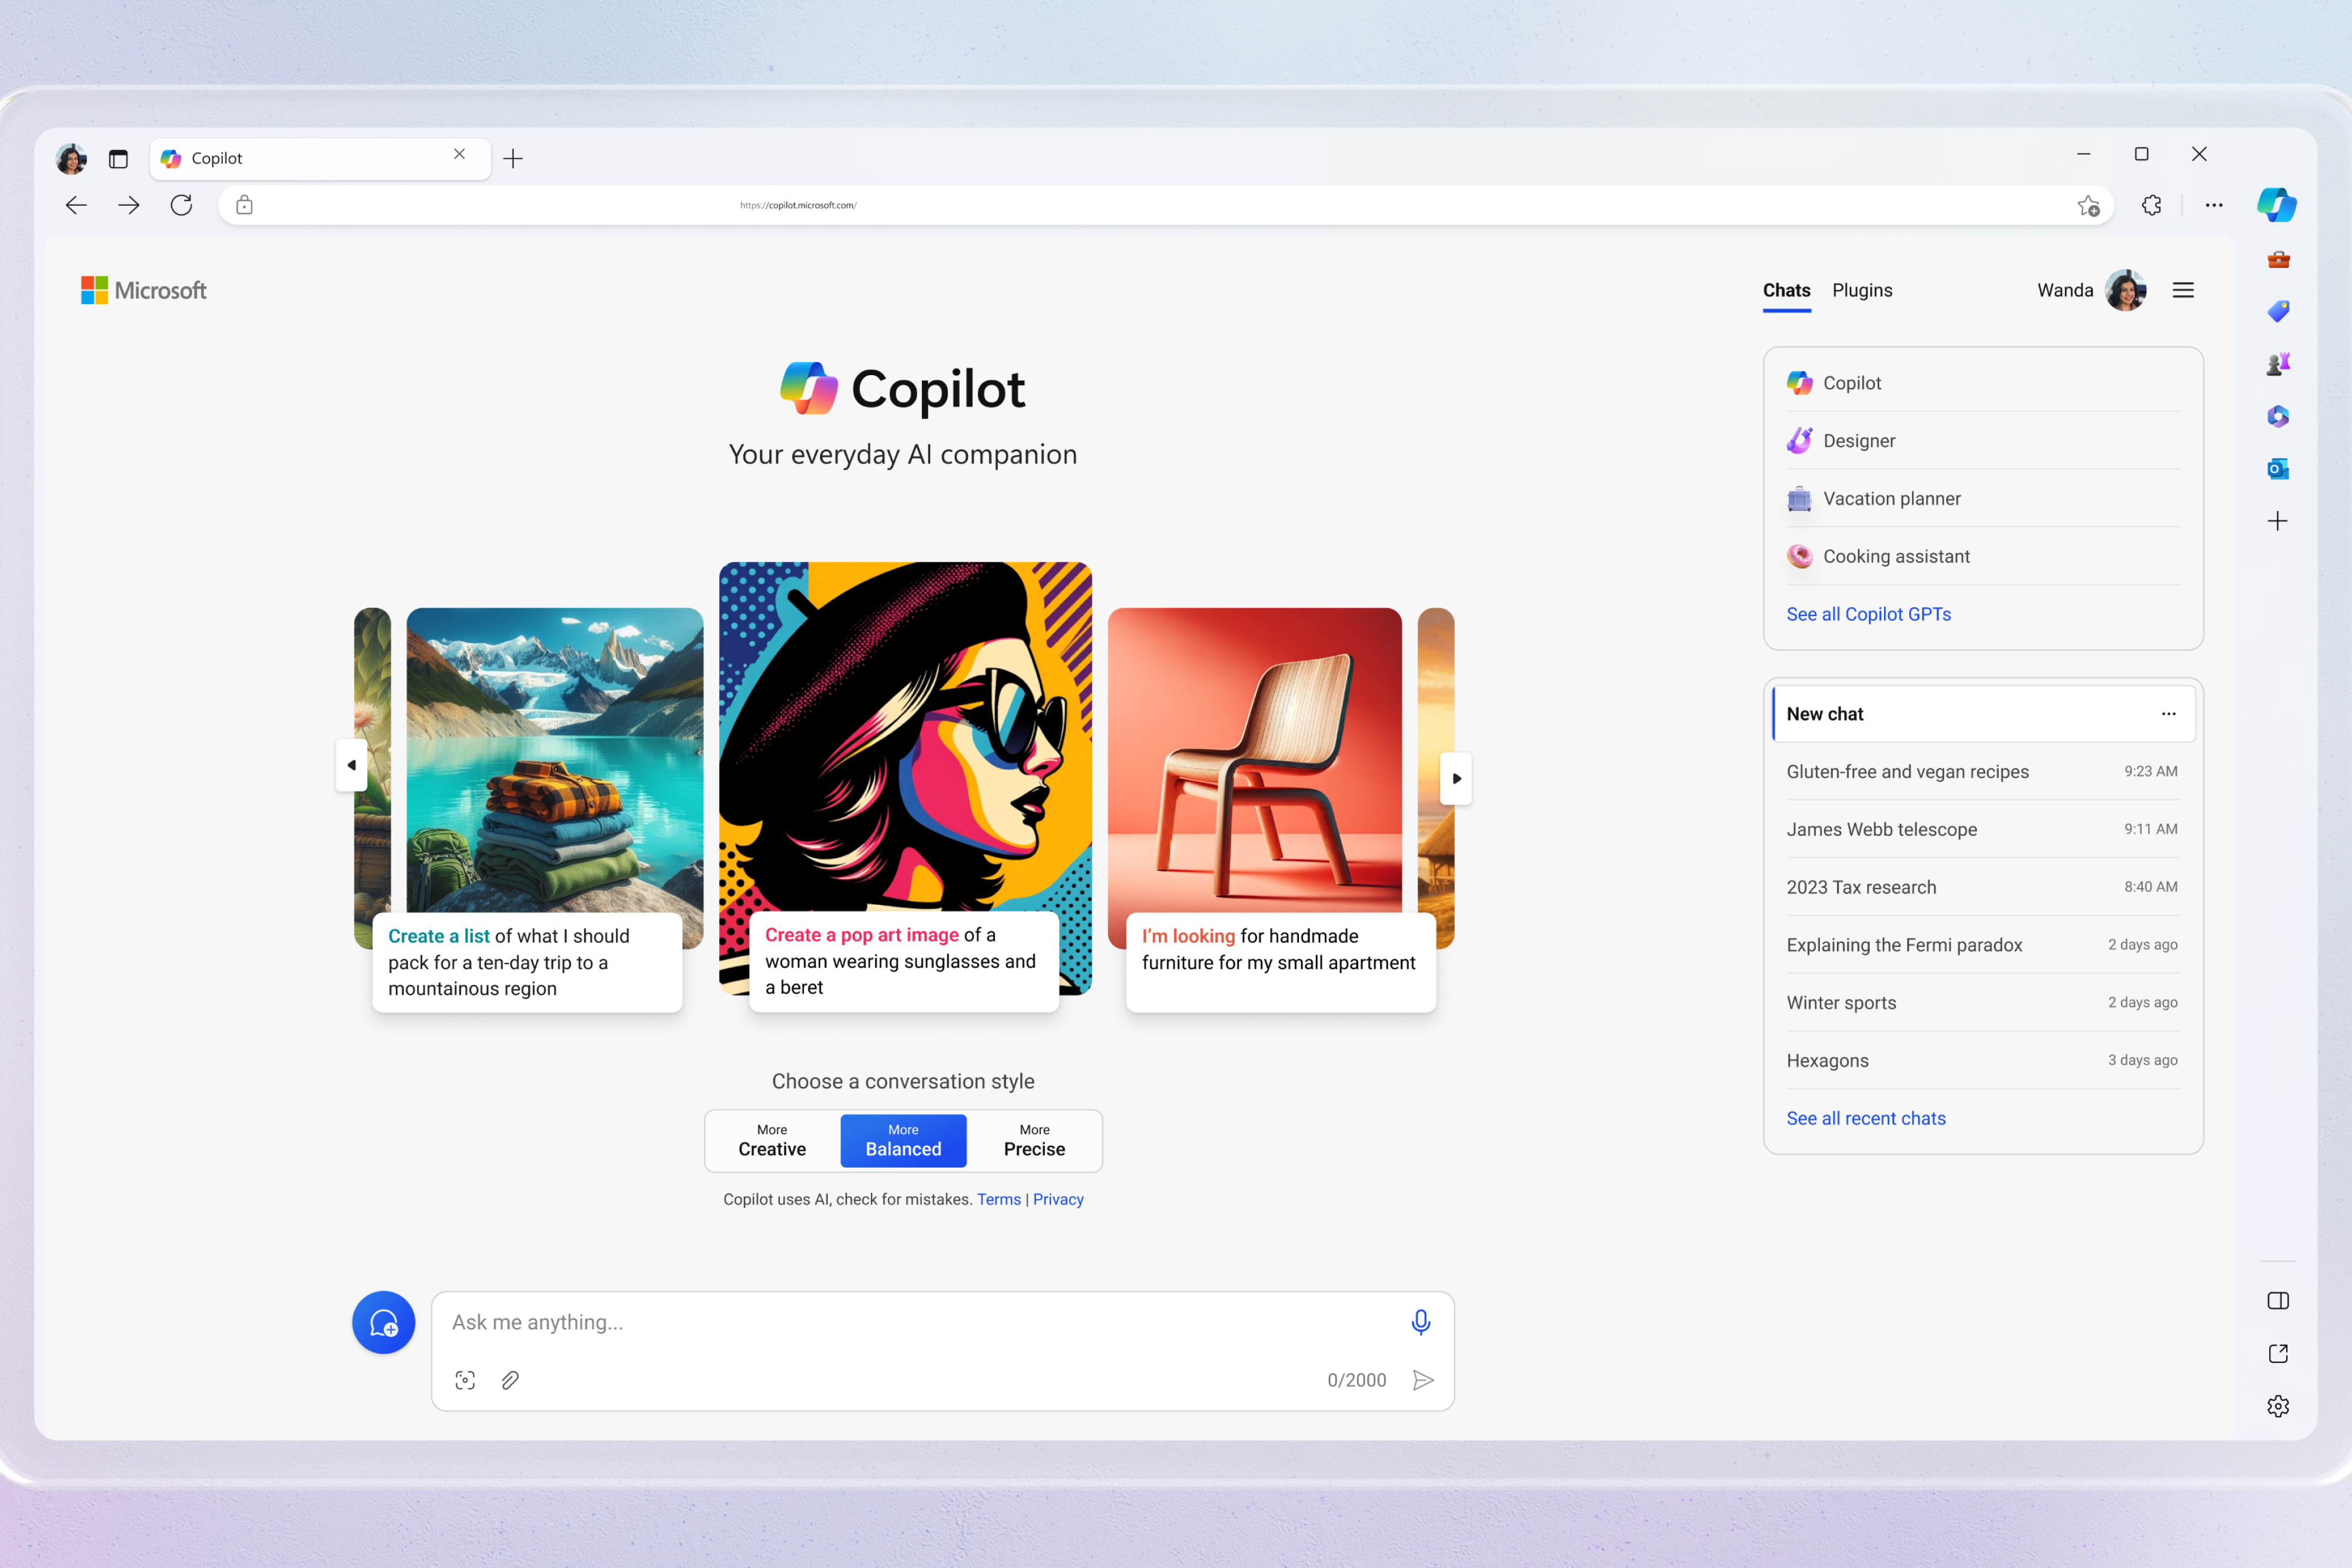This screenshot has width=2352, height=1568.
Task: Click the refresh/sweep icon left of paperclip
Action: click(464, 1381)
